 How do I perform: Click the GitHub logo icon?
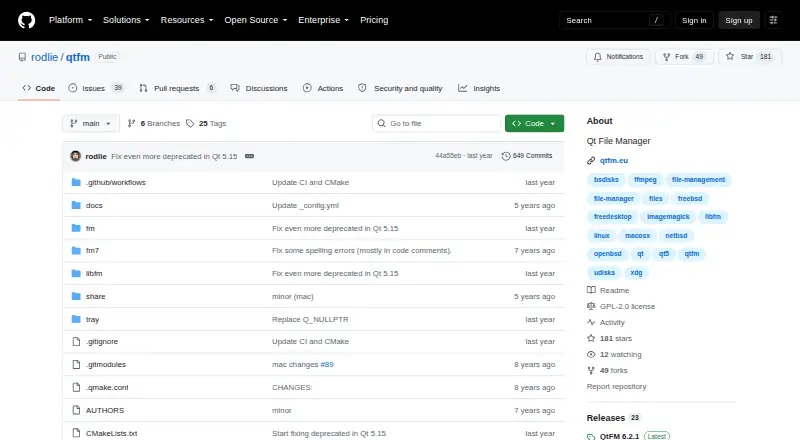pos(27,20)
